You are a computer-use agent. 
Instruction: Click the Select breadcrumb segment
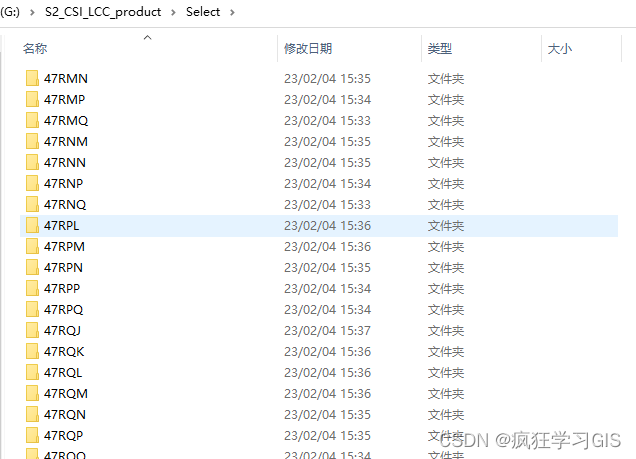203,12
